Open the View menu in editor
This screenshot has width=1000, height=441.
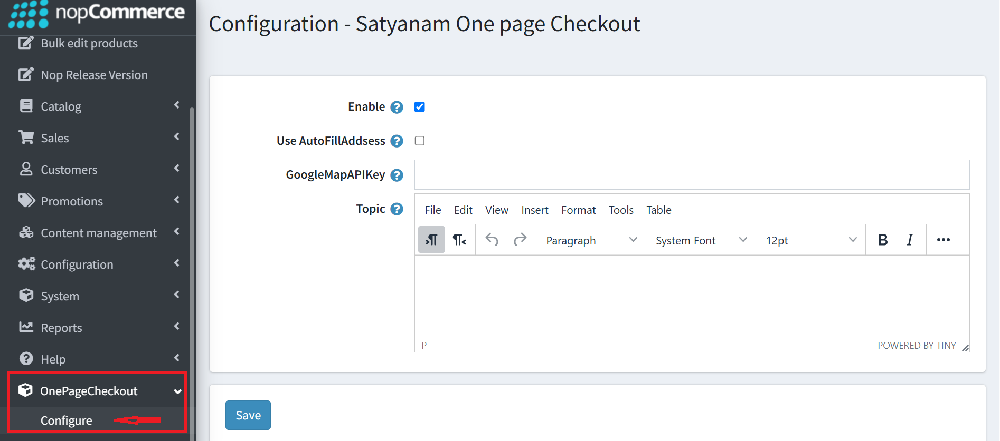point(497,210)
